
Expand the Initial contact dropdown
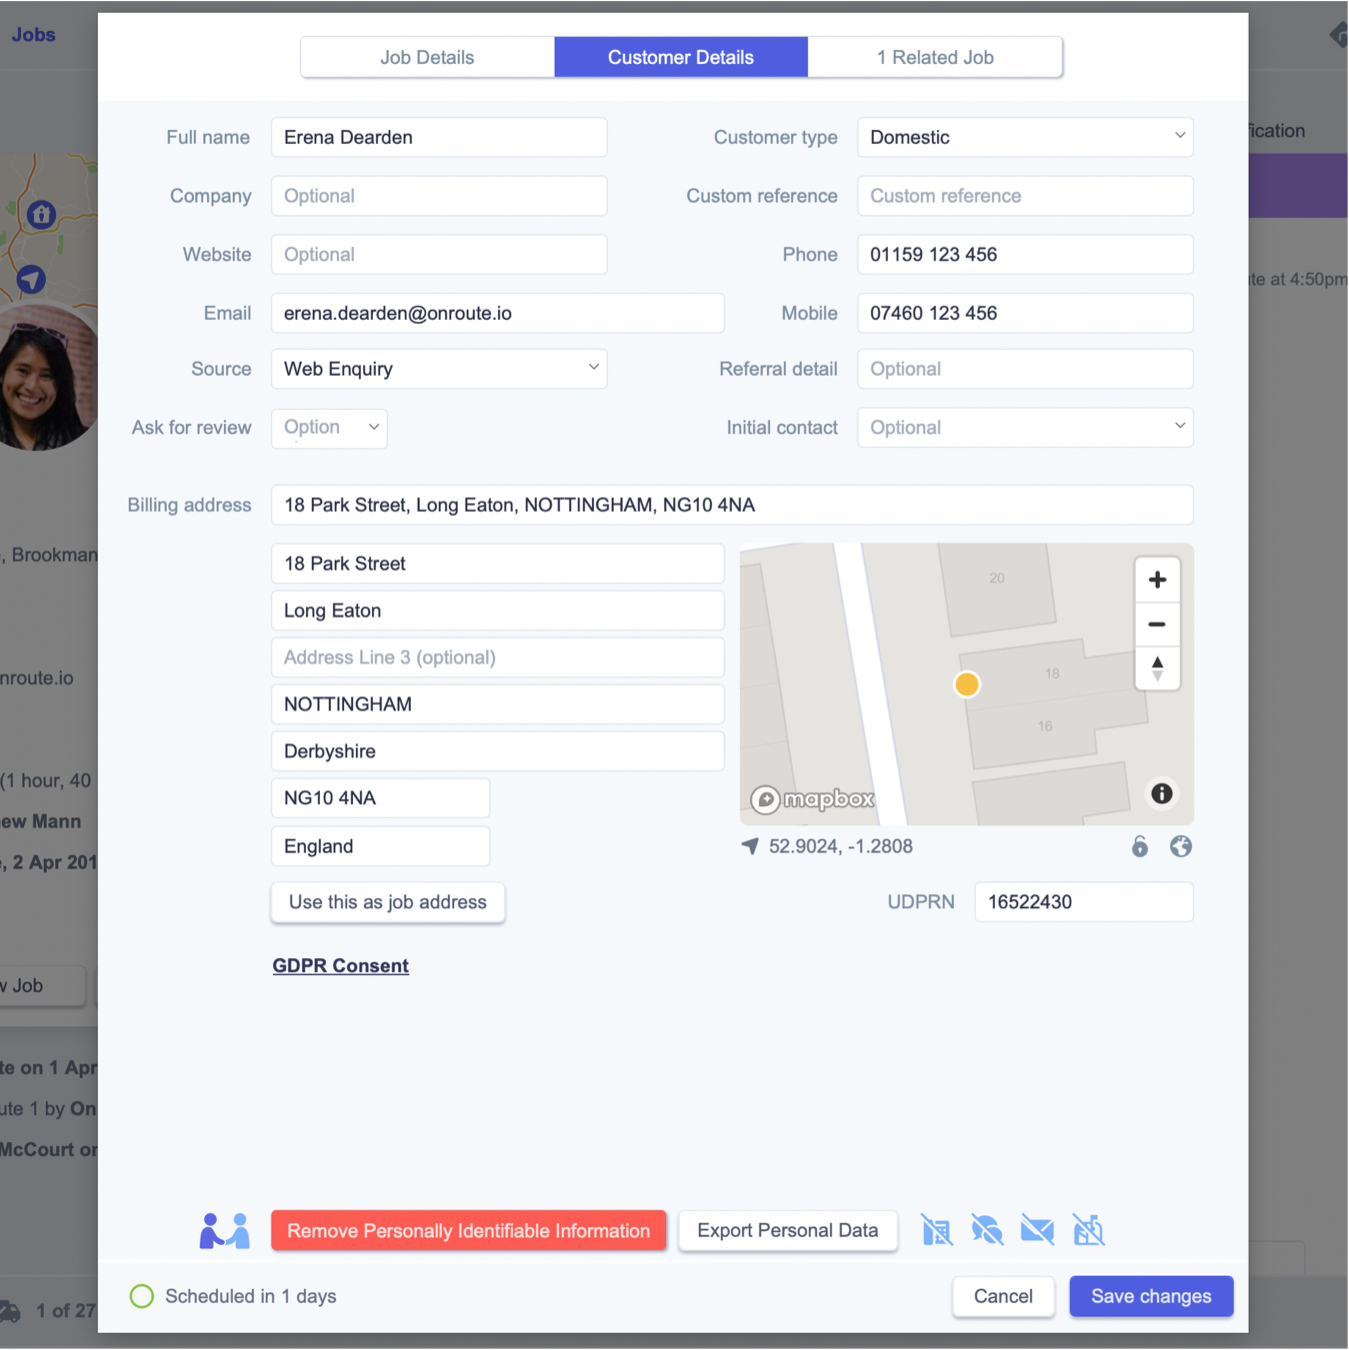pyautogui.click(x=1025, y=428)
